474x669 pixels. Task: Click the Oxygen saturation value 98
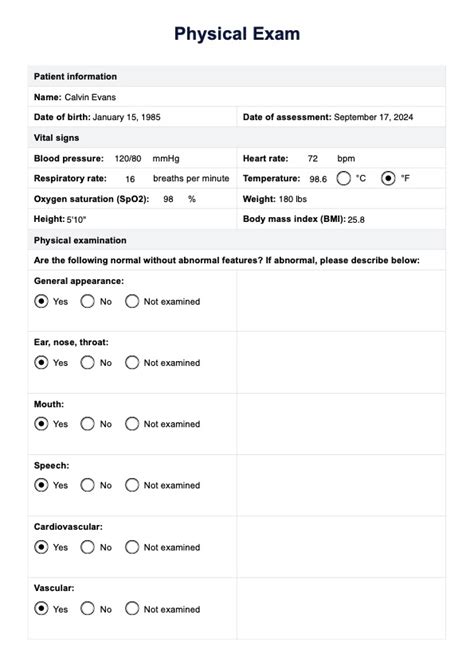tap(169, 199)
